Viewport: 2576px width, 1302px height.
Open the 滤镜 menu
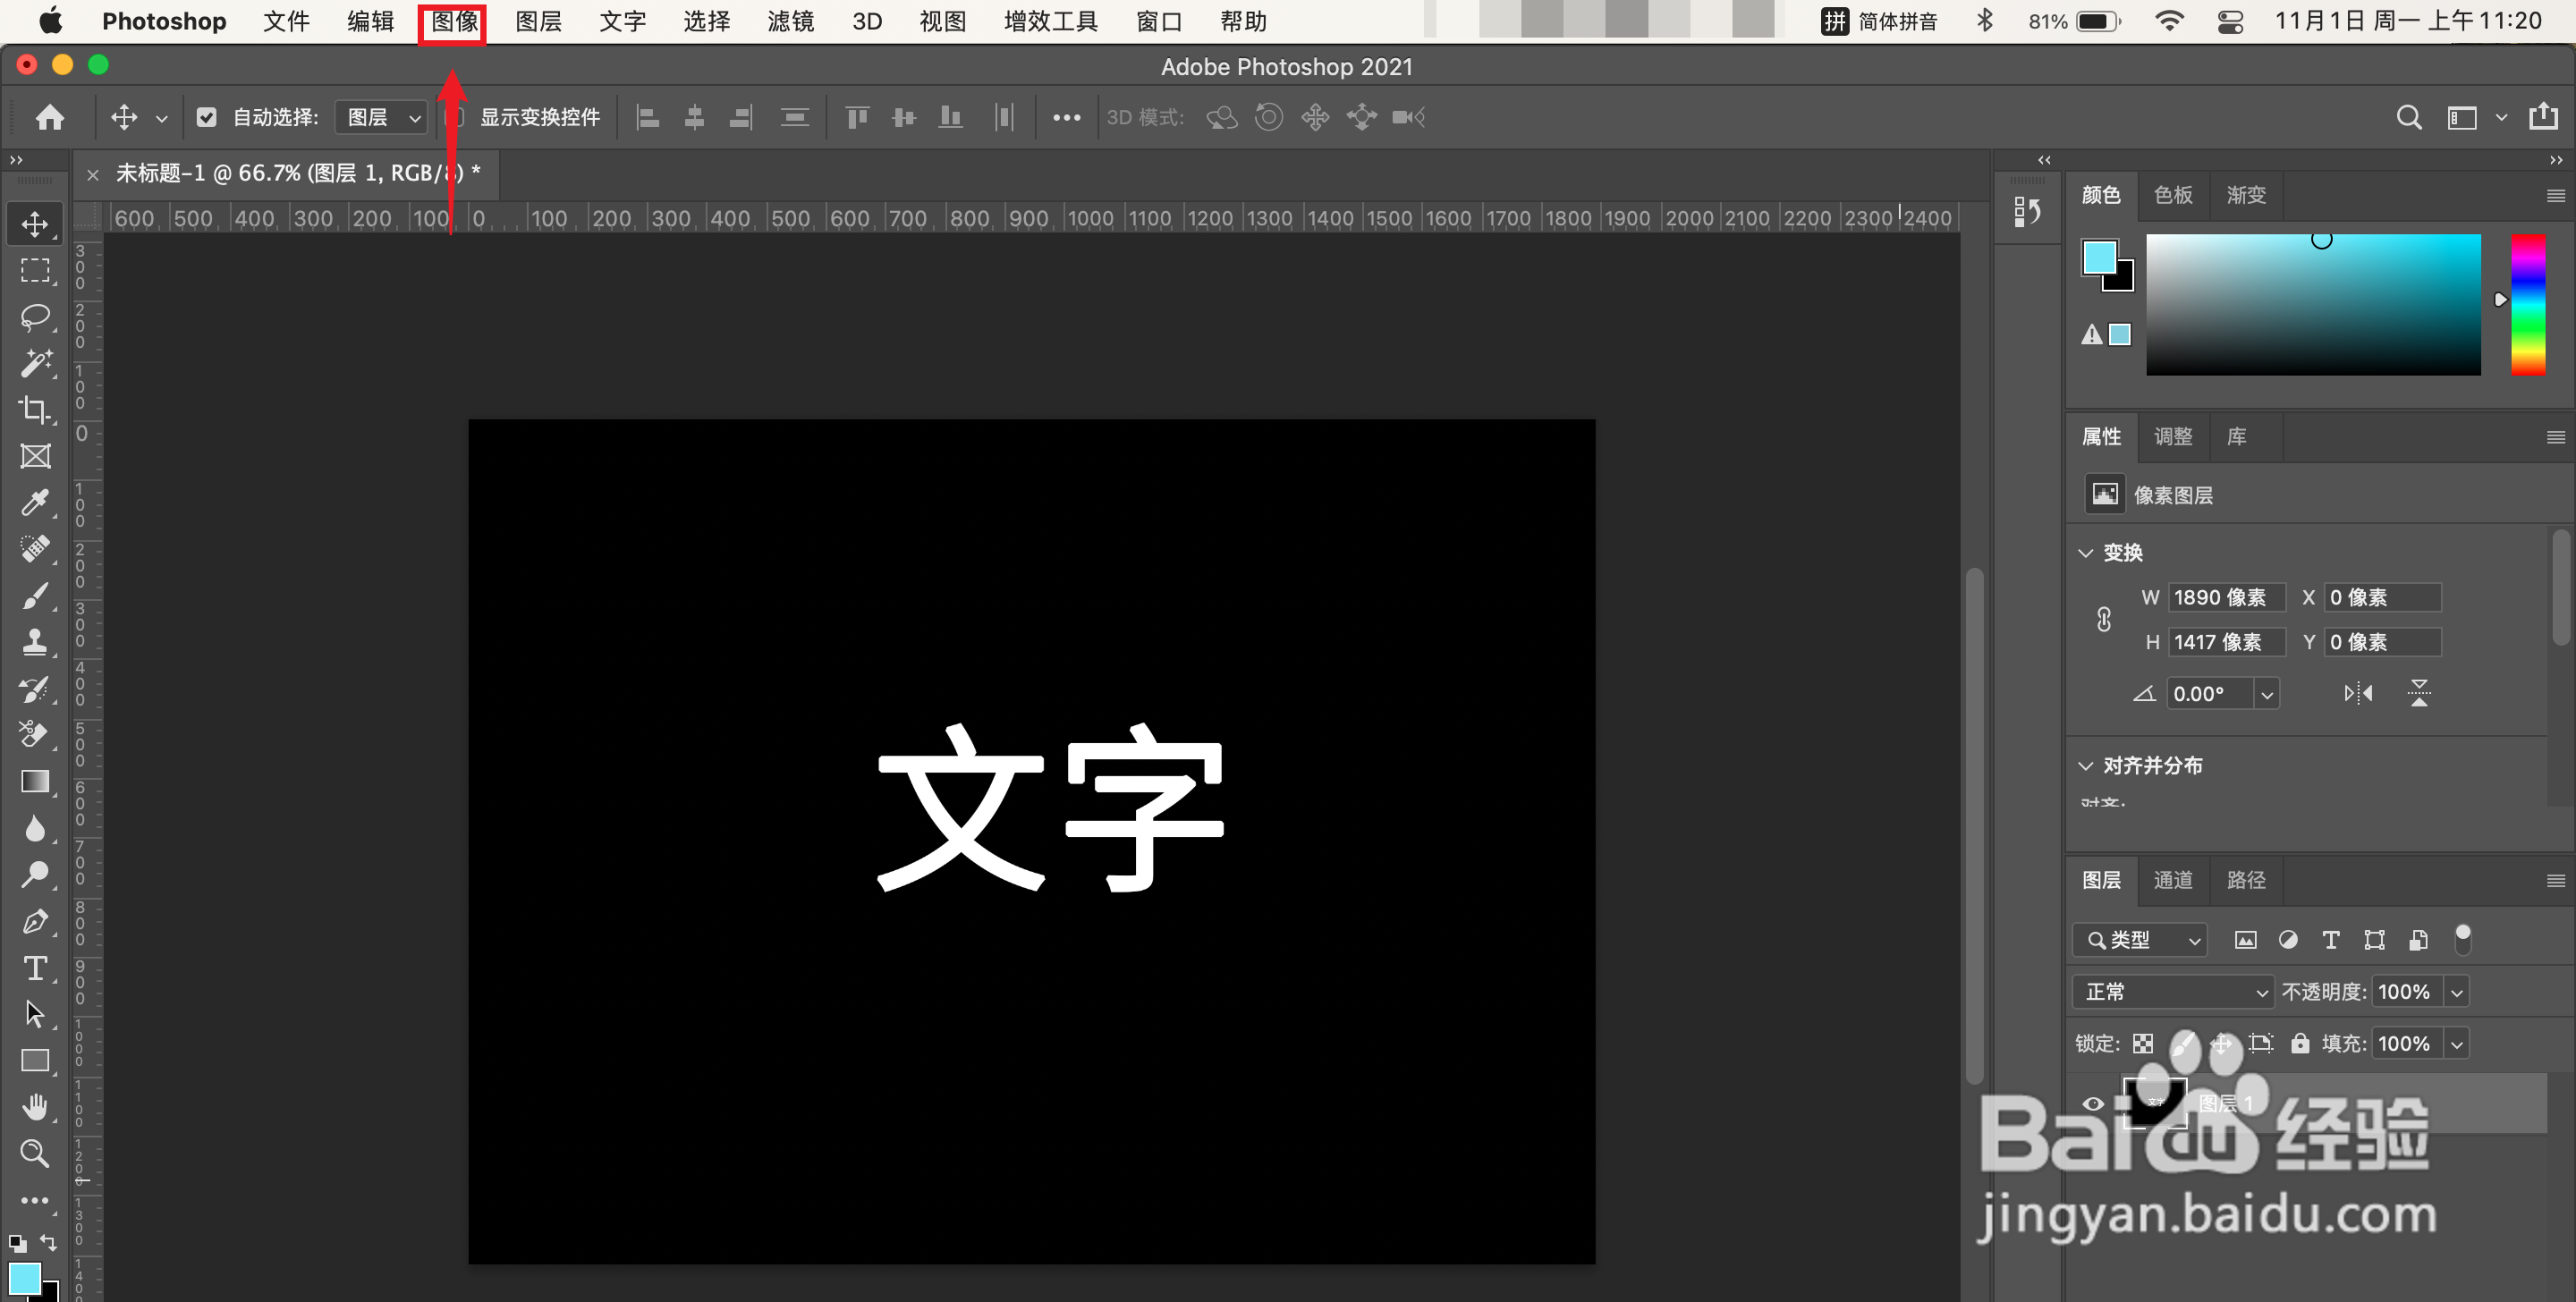(790, 21)
